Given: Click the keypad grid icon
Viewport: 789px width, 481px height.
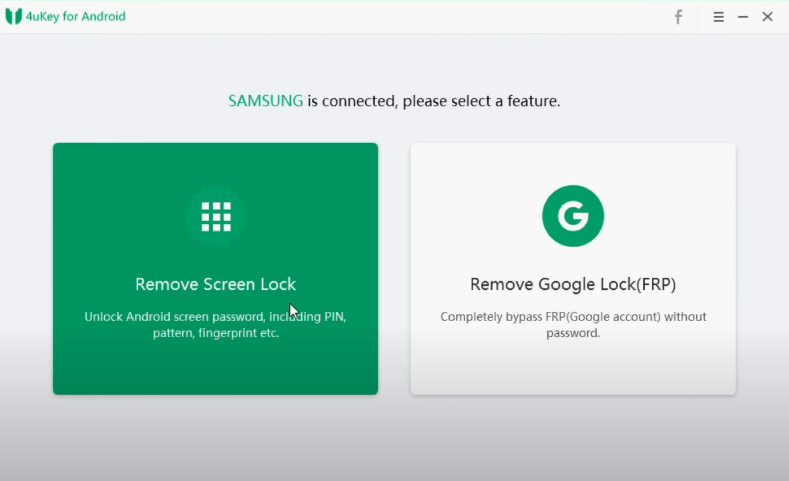Looking at the screenshot, I should point(216,216).
